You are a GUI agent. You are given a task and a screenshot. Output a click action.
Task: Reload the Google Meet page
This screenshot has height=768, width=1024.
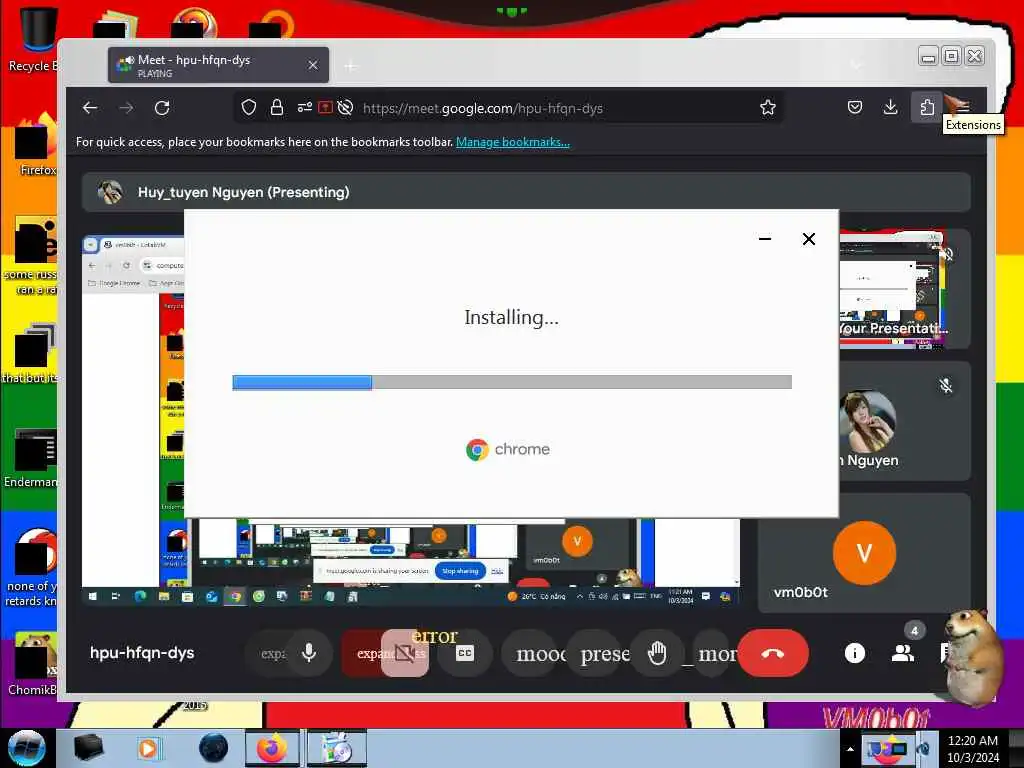[x=162, y=108]
